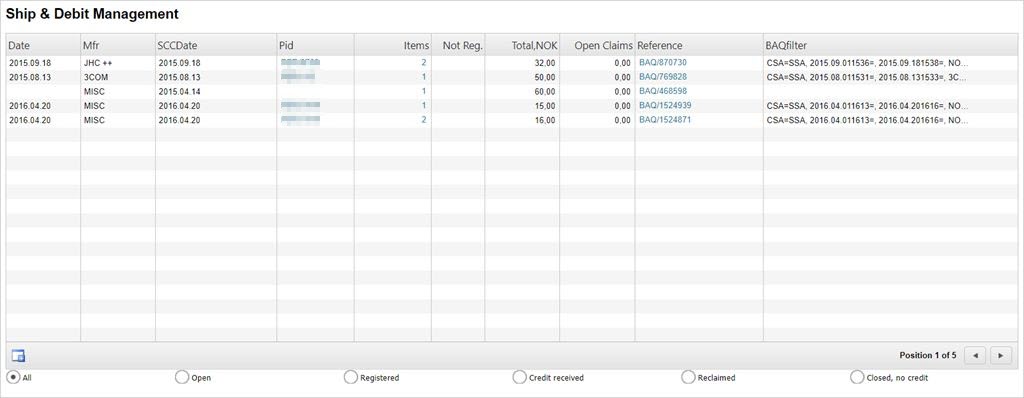This screenshot has height=398, width=1024.
Task: Select the All radio button
Action: [x=12, y=377]
